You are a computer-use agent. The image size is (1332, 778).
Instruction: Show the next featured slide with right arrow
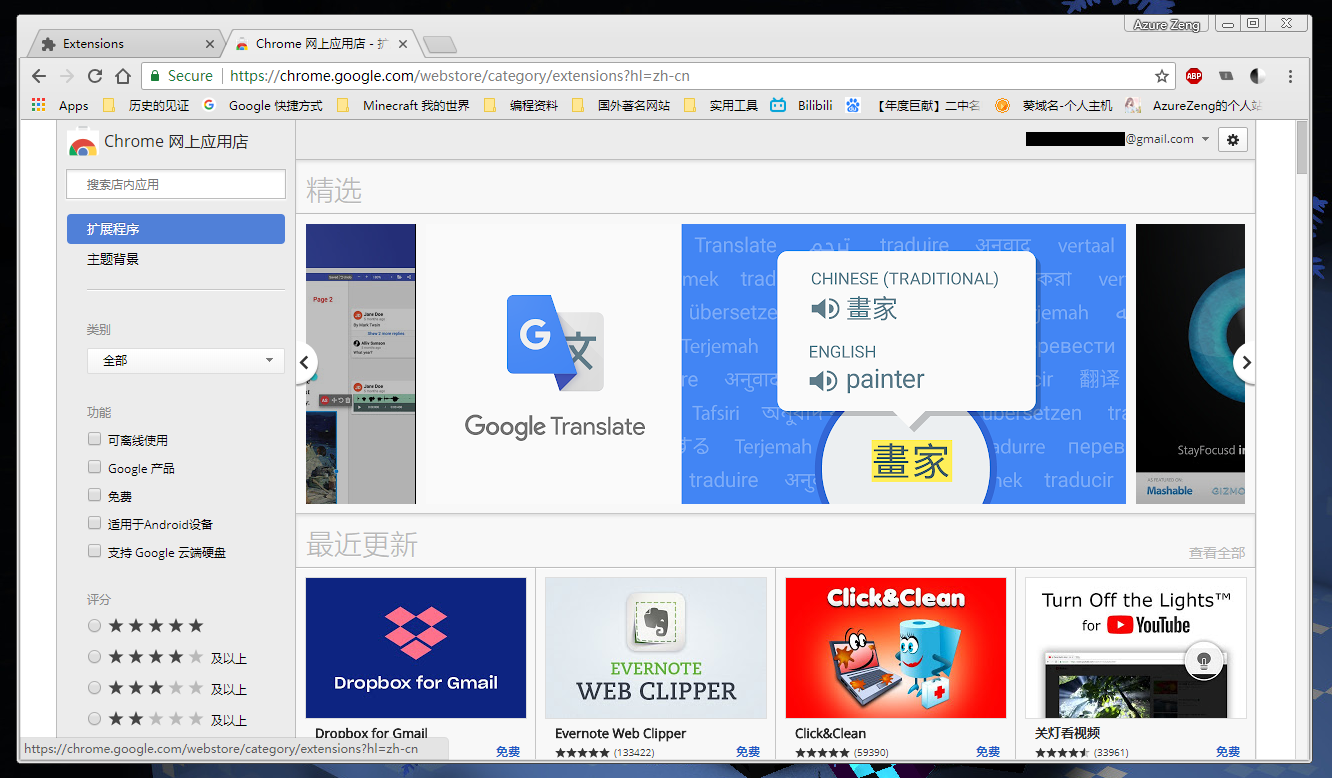1245,363
